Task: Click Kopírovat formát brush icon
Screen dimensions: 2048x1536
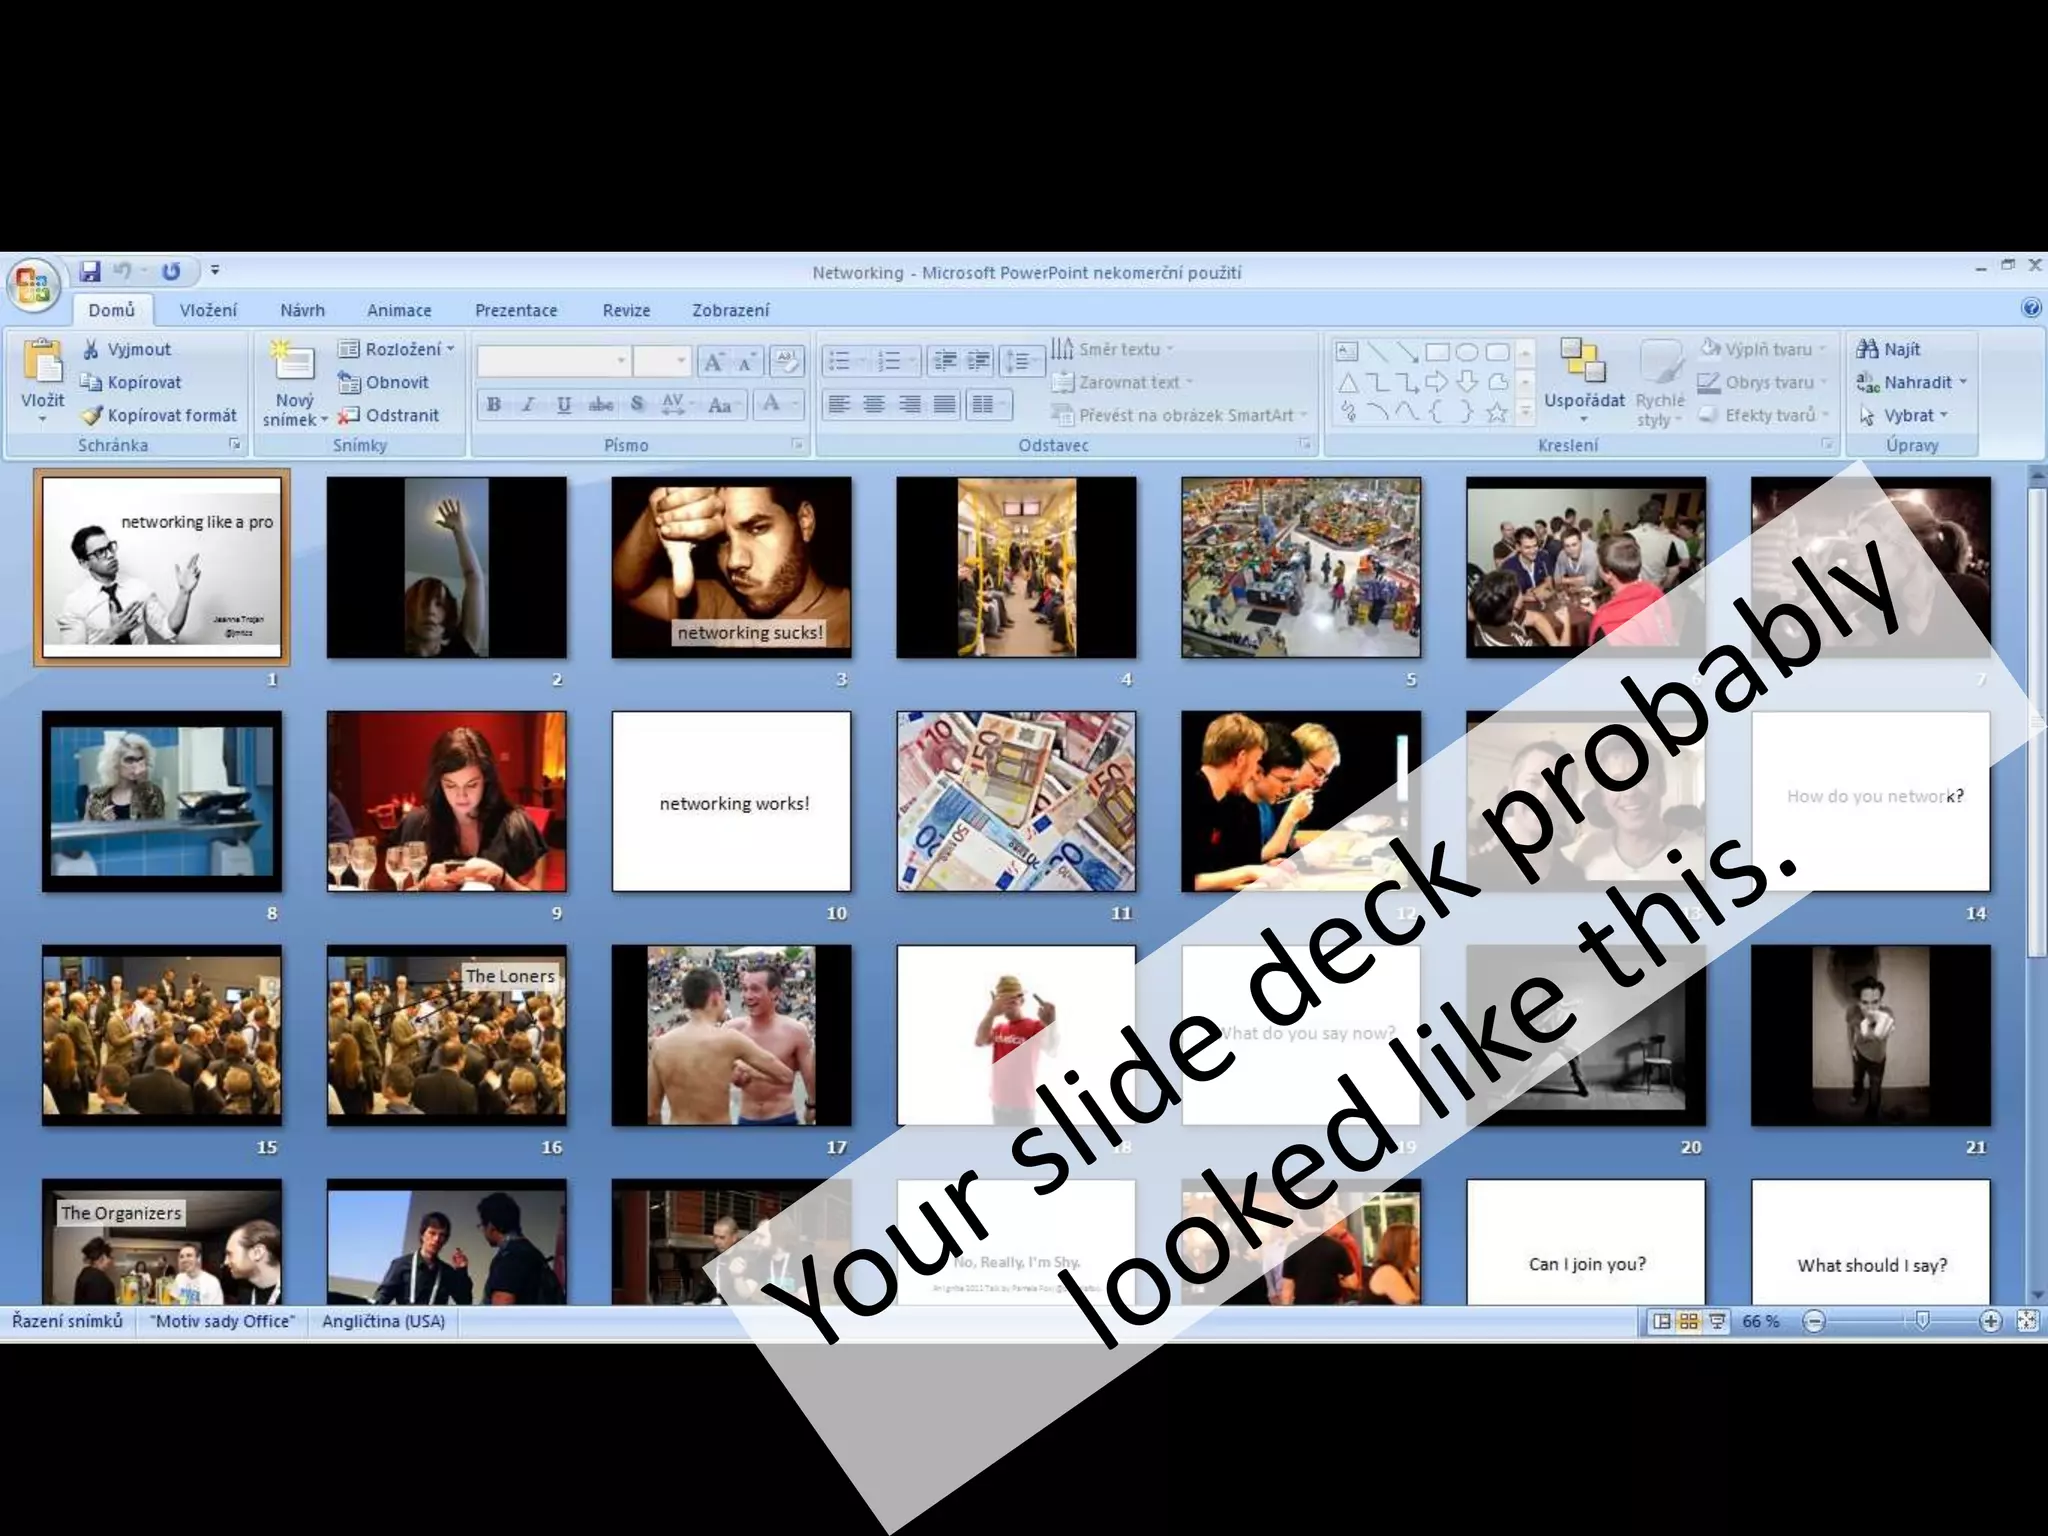Action: pyautogui.click(x=92, y=415)
